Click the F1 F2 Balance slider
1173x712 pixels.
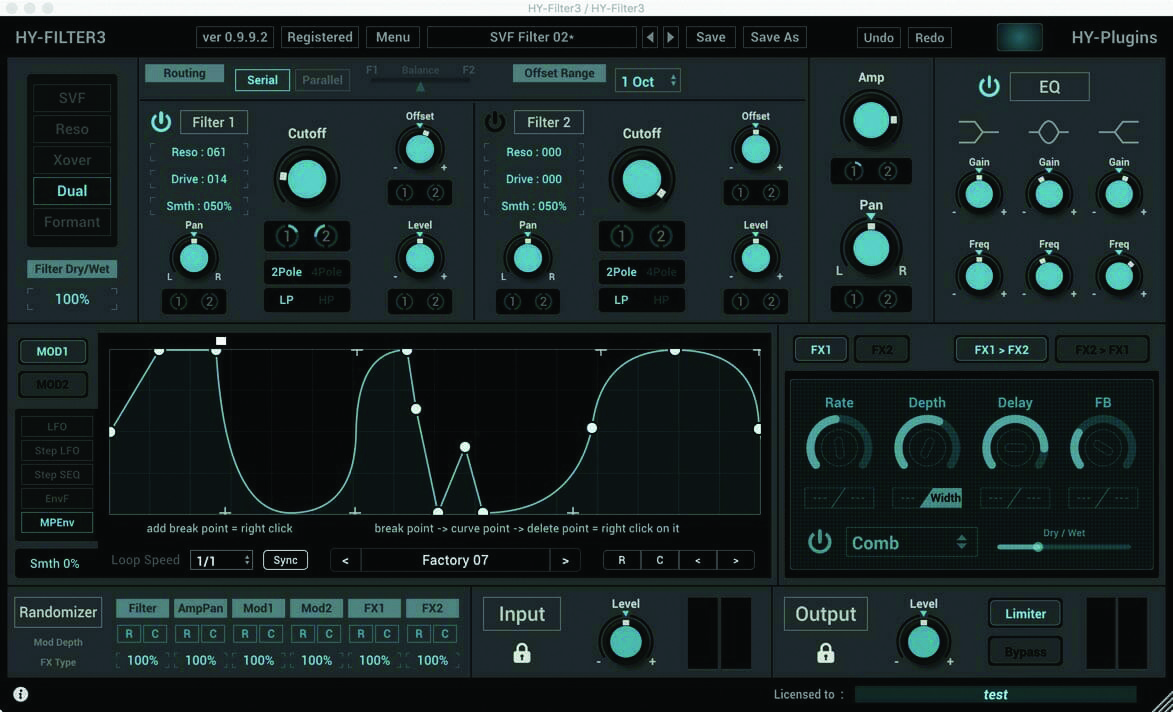click(x=420, y=80)
